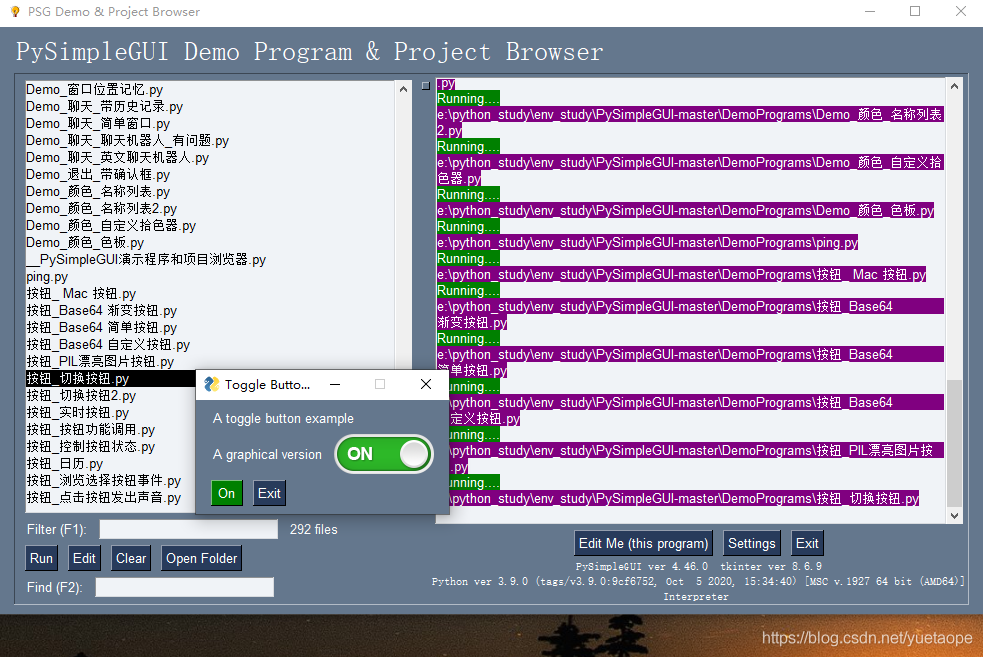The height and width of the screenshot is (657, 983).
Task: Click Edit Me (this program) button
Action: click(643, 543)
